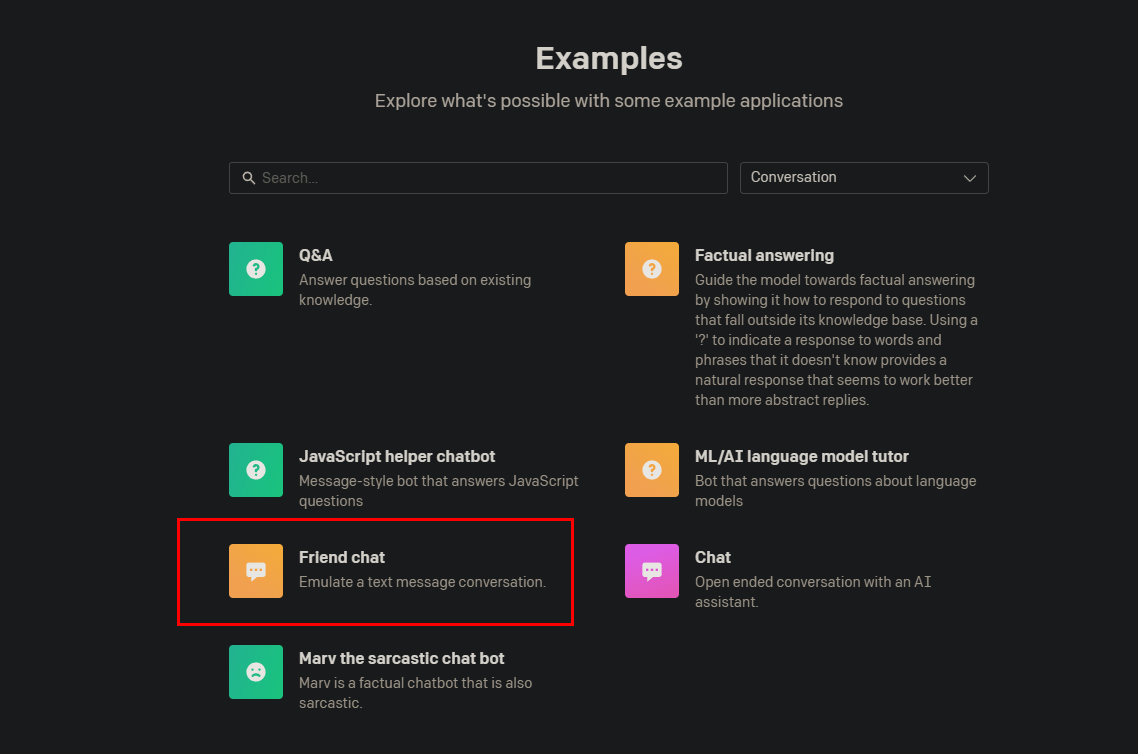The height and width of the screenshot is (754, 1138).
Task: Click the chevron on the Conversation filter
Action: click(x=969, y=177)
